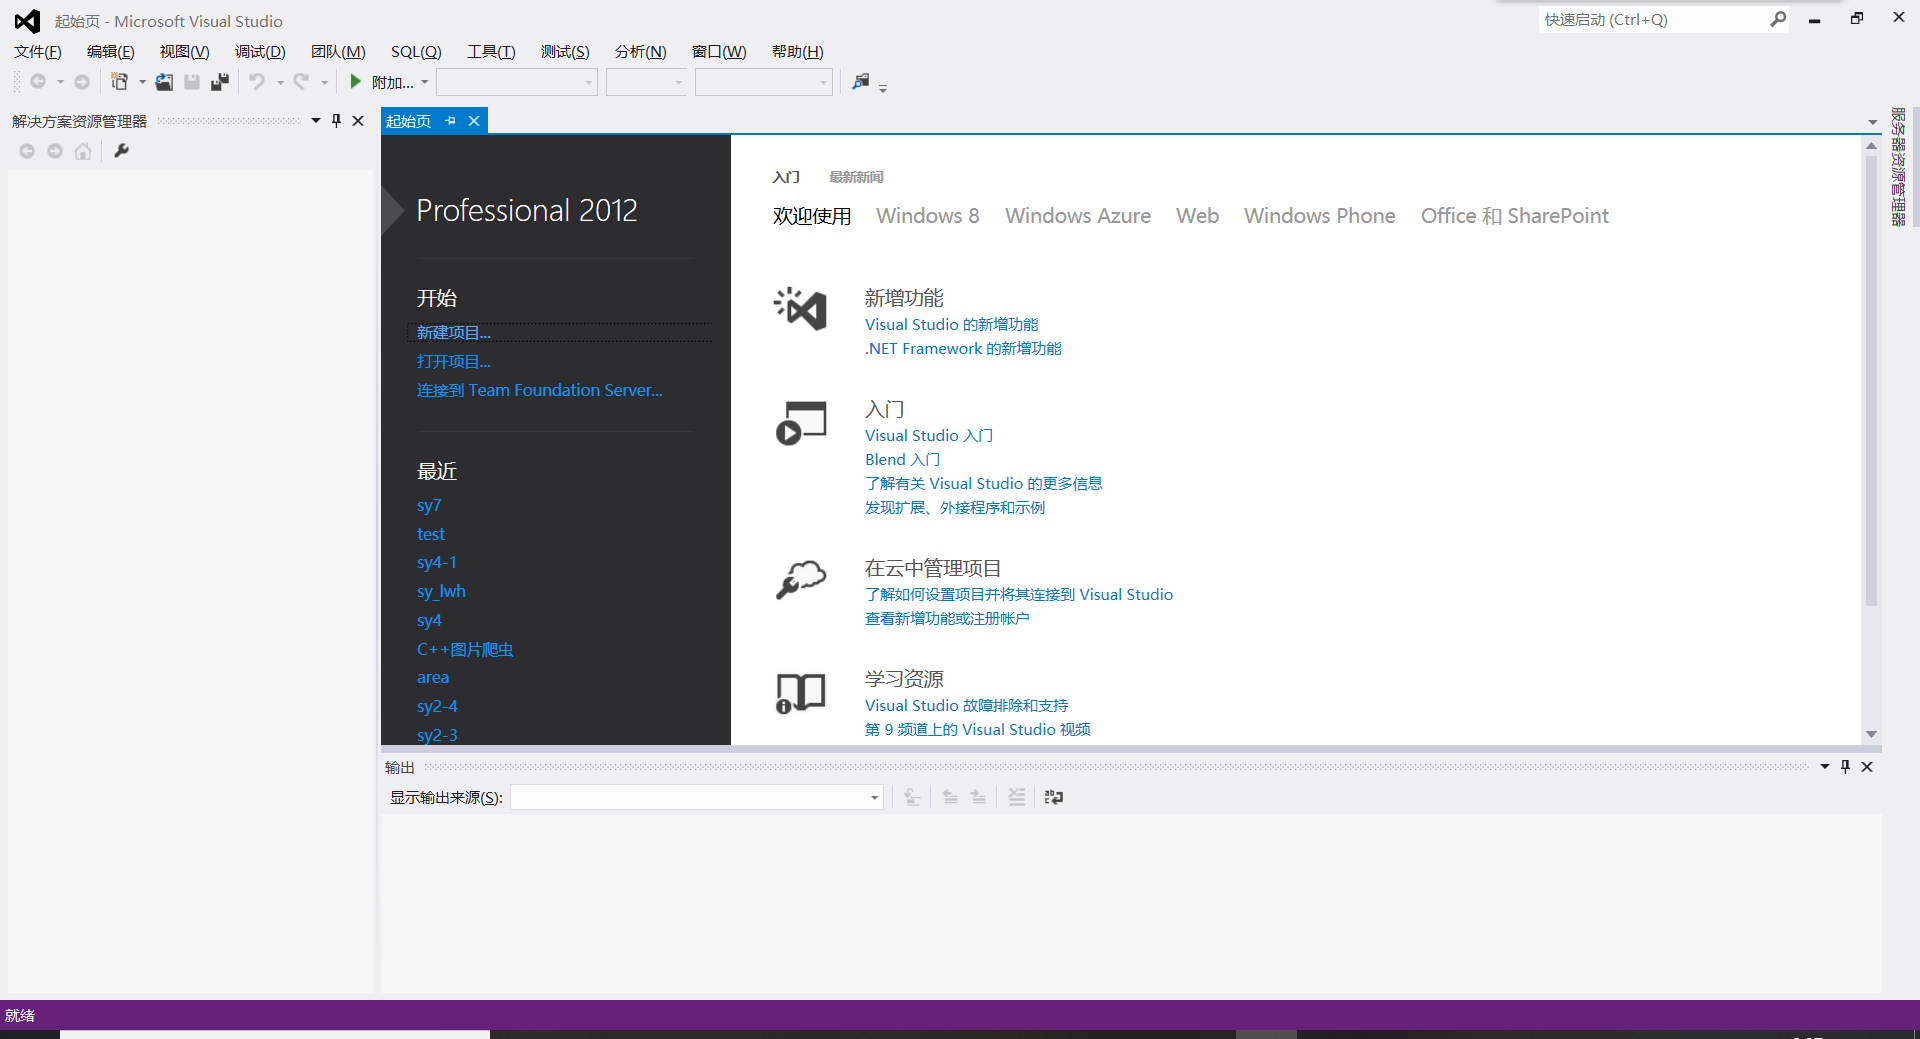Click the Home icon in Solution Explorer
This screenshot has width=1920, height=1039.
(83, 151)
